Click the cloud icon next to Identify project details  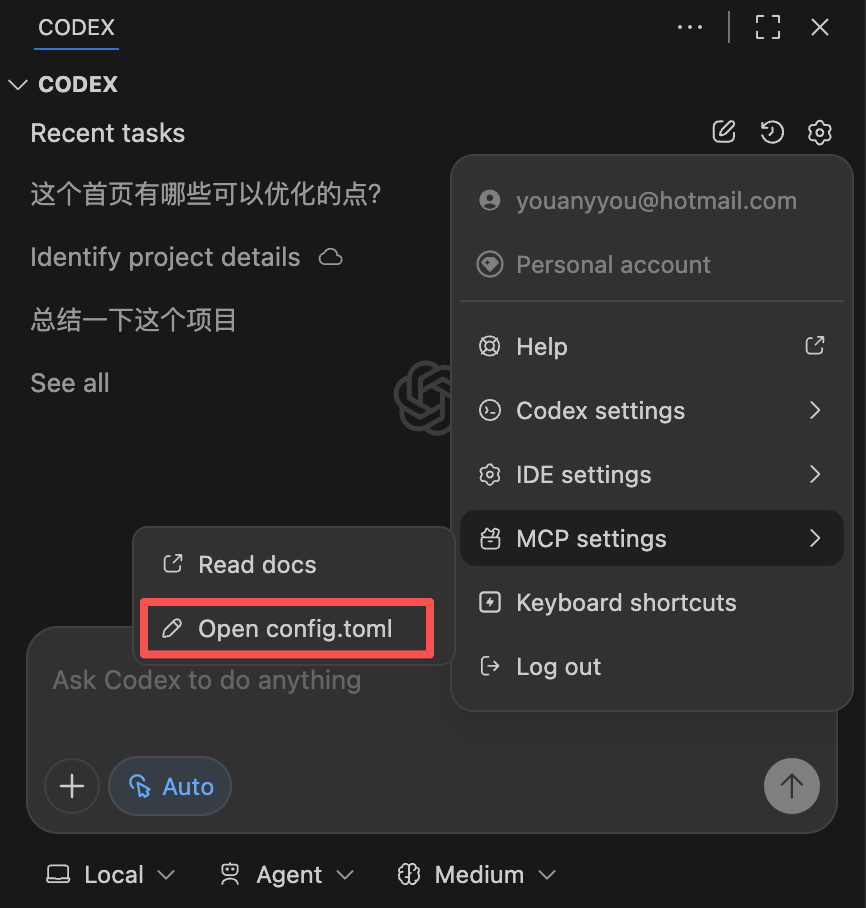click(331, 257)
